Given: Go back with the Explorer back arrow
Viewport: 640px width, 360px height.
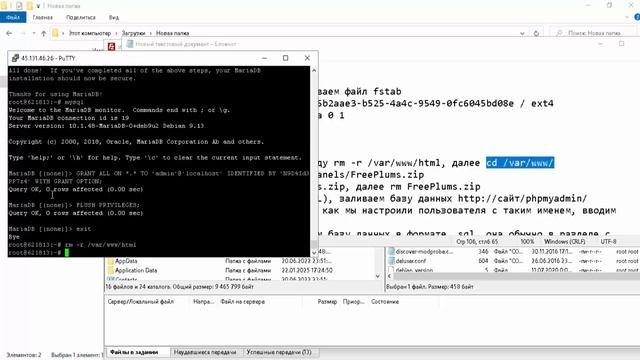Looking at the screenshot, I should 9,33.
